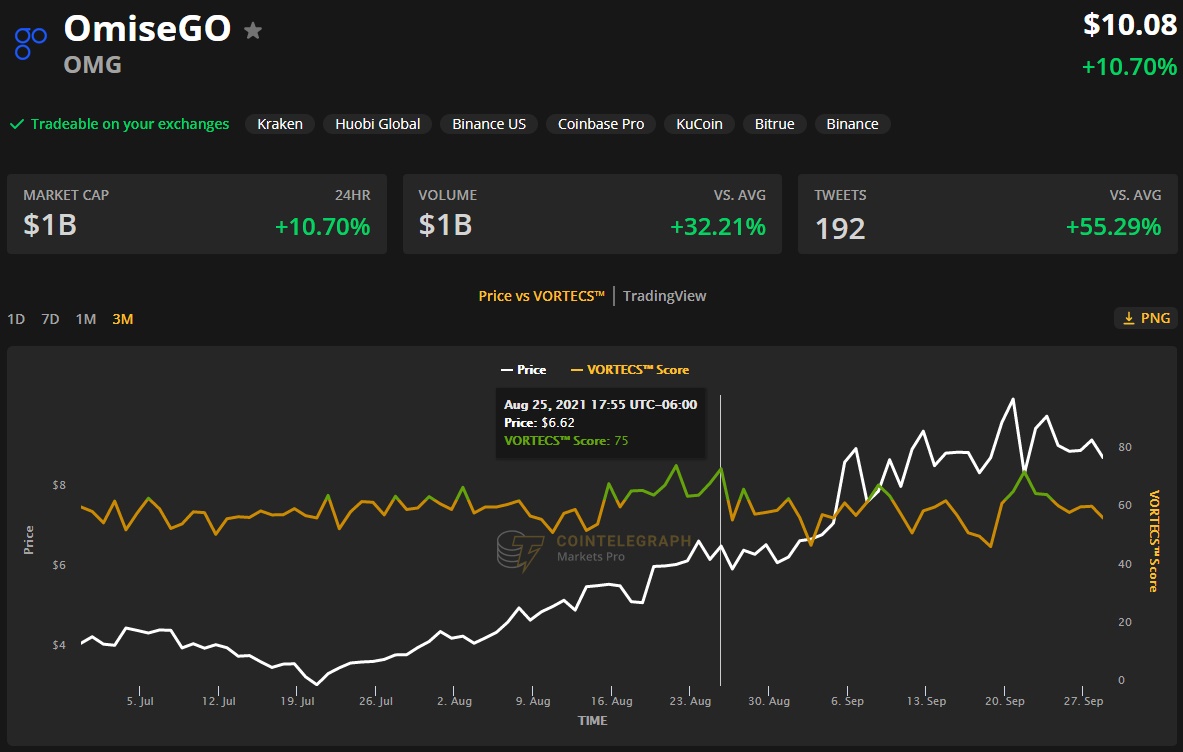The width and height of the screenshot is (1183, 752).
Task: Switch chart range to 1D
Action: 16,319
